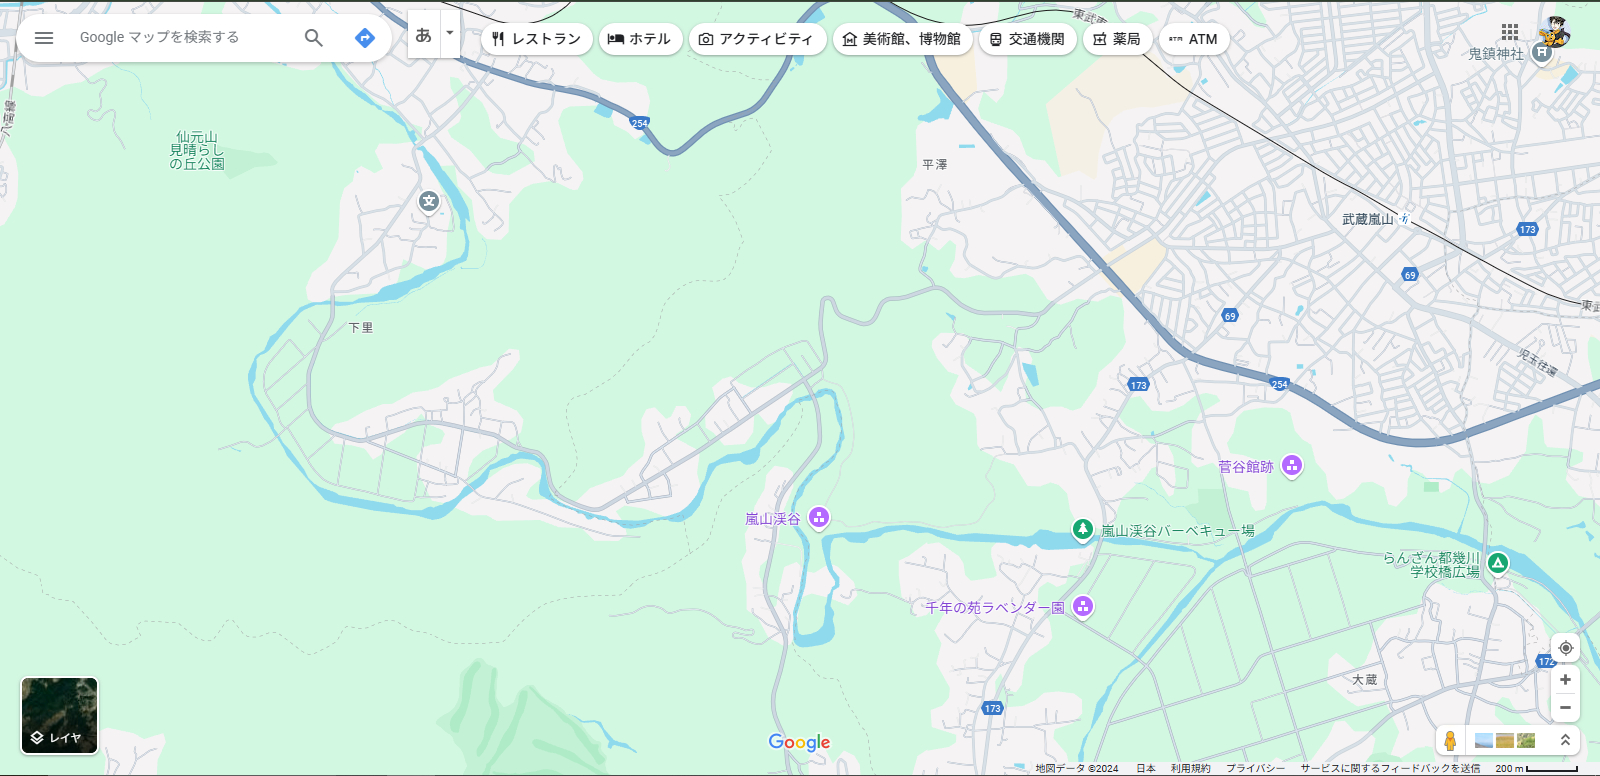Click the 薬局 filter button
Screen dimensions: 1600x776
1117,39
